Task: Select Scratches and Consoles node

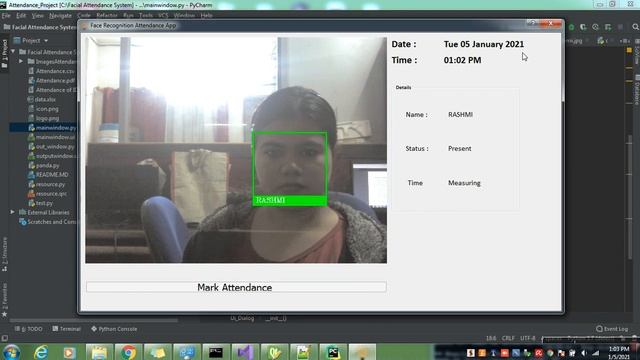Action: coord(48,222)
